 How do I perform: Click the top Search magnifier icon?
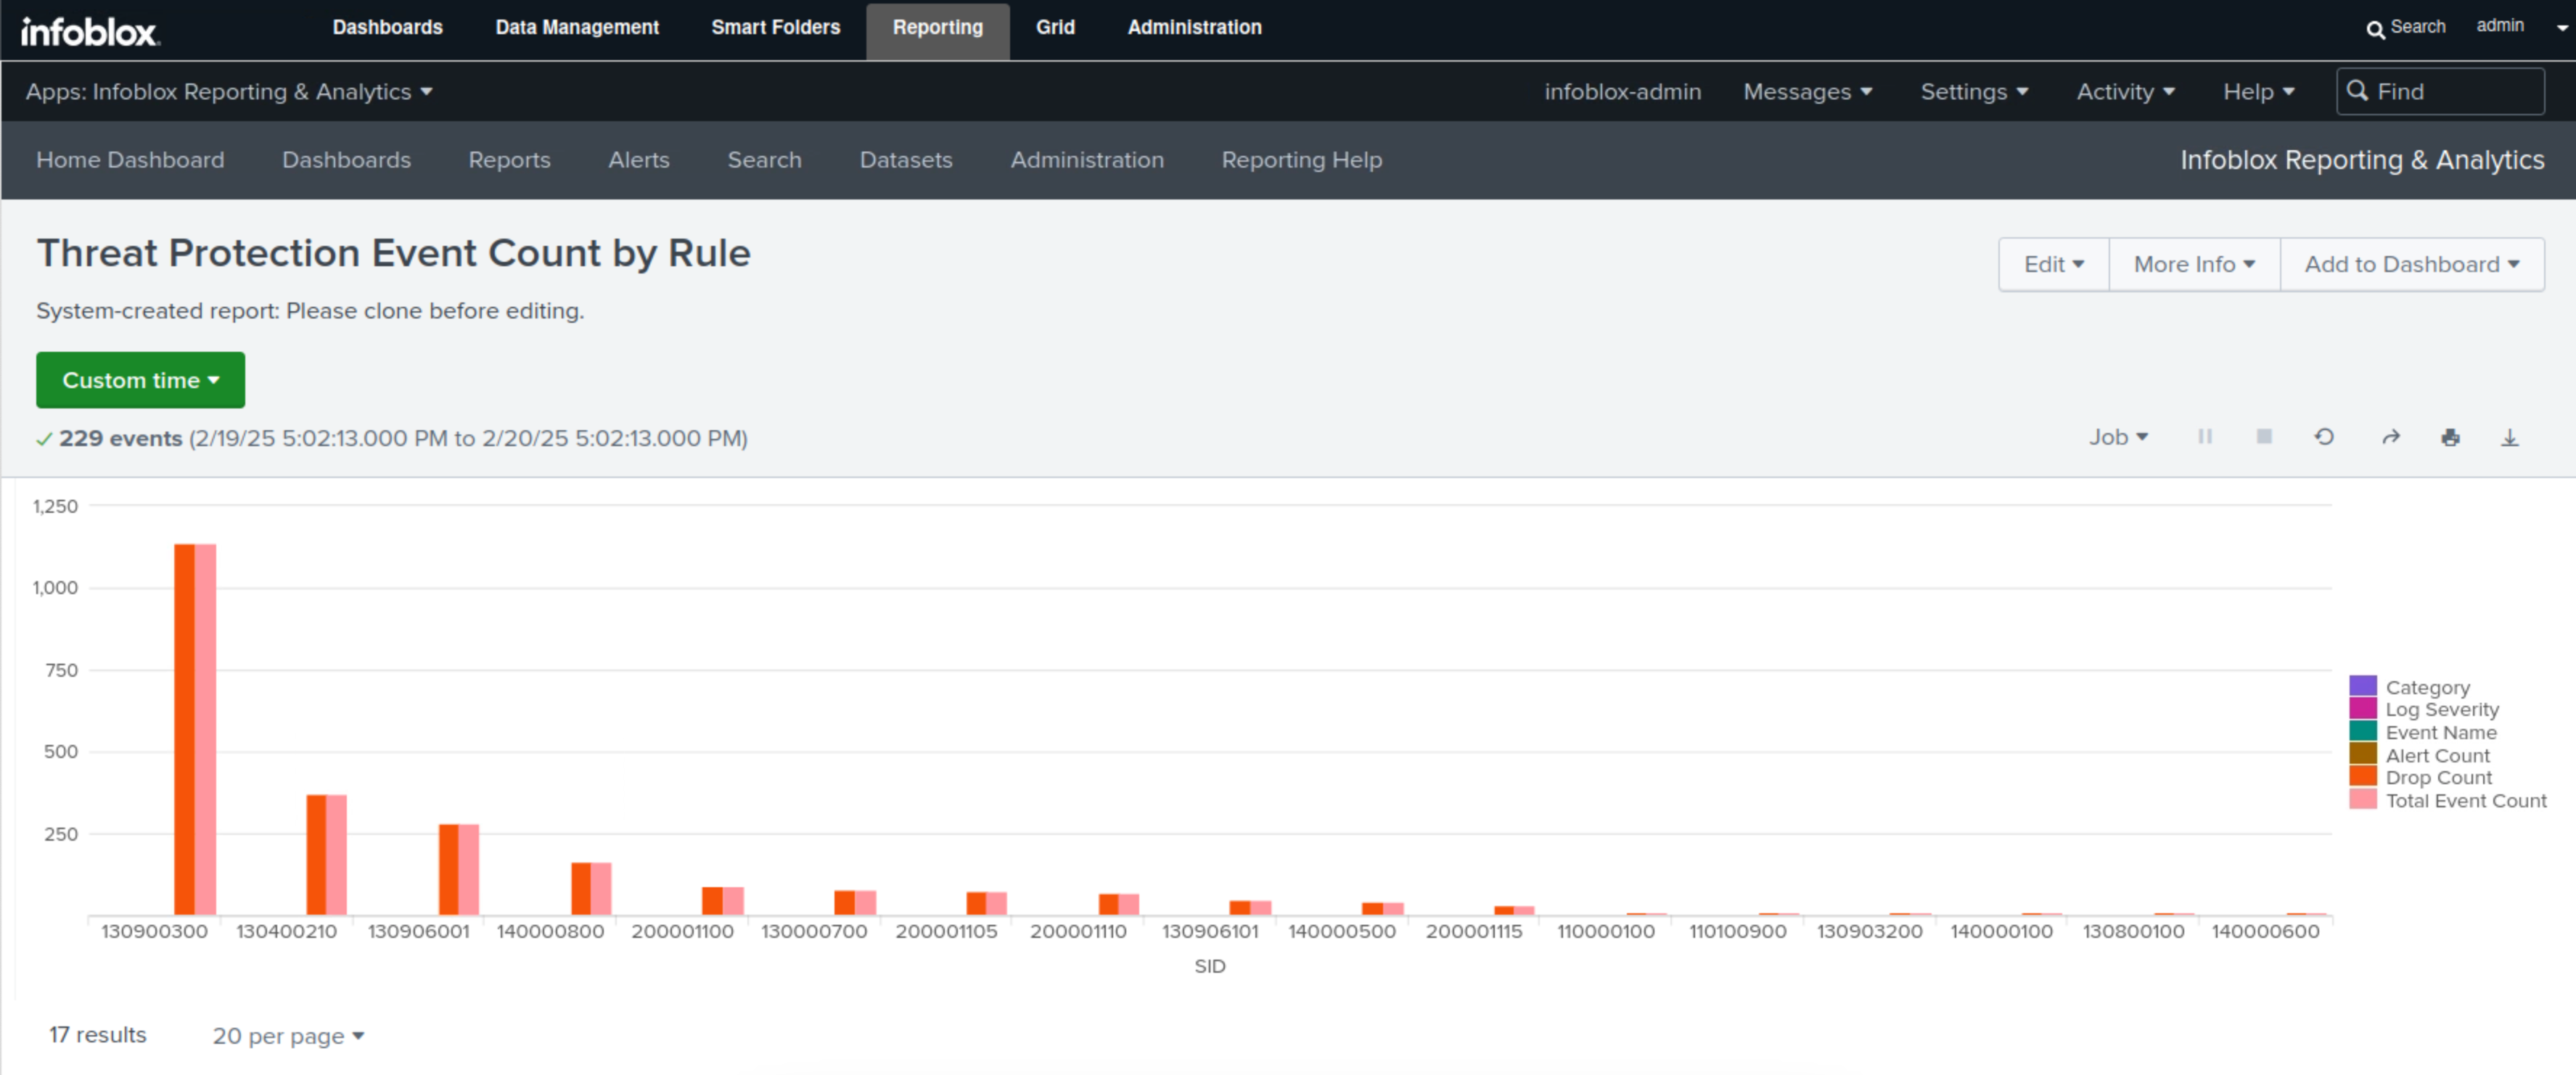[2375, 29]
